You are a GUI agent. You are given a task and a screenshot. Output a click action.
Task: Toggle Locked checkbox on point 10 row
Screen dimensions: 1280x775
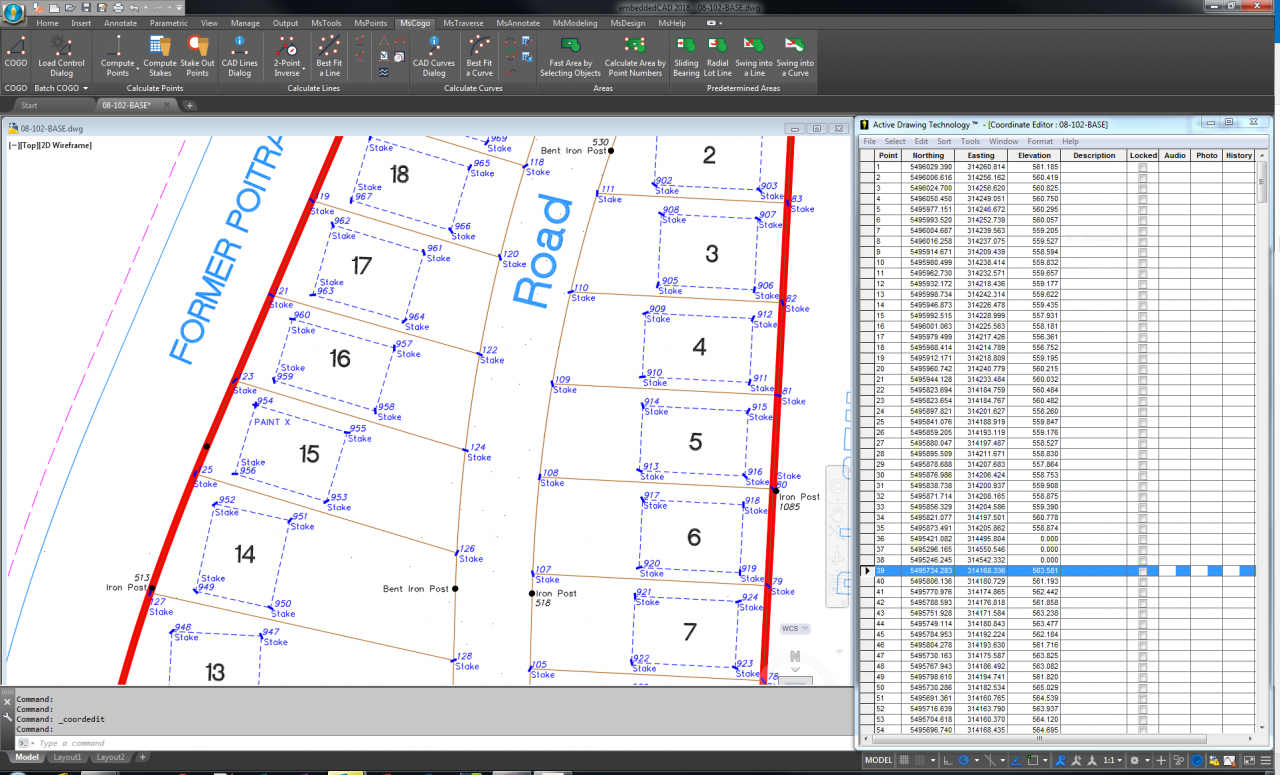(1142, 263)
